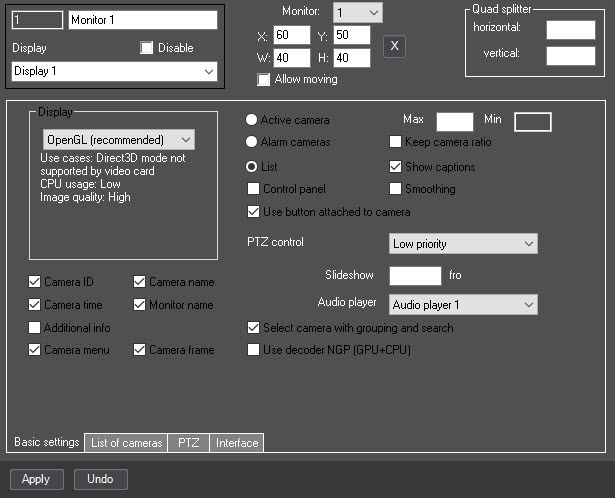Click the Slideshow input field

pos(415,276)
